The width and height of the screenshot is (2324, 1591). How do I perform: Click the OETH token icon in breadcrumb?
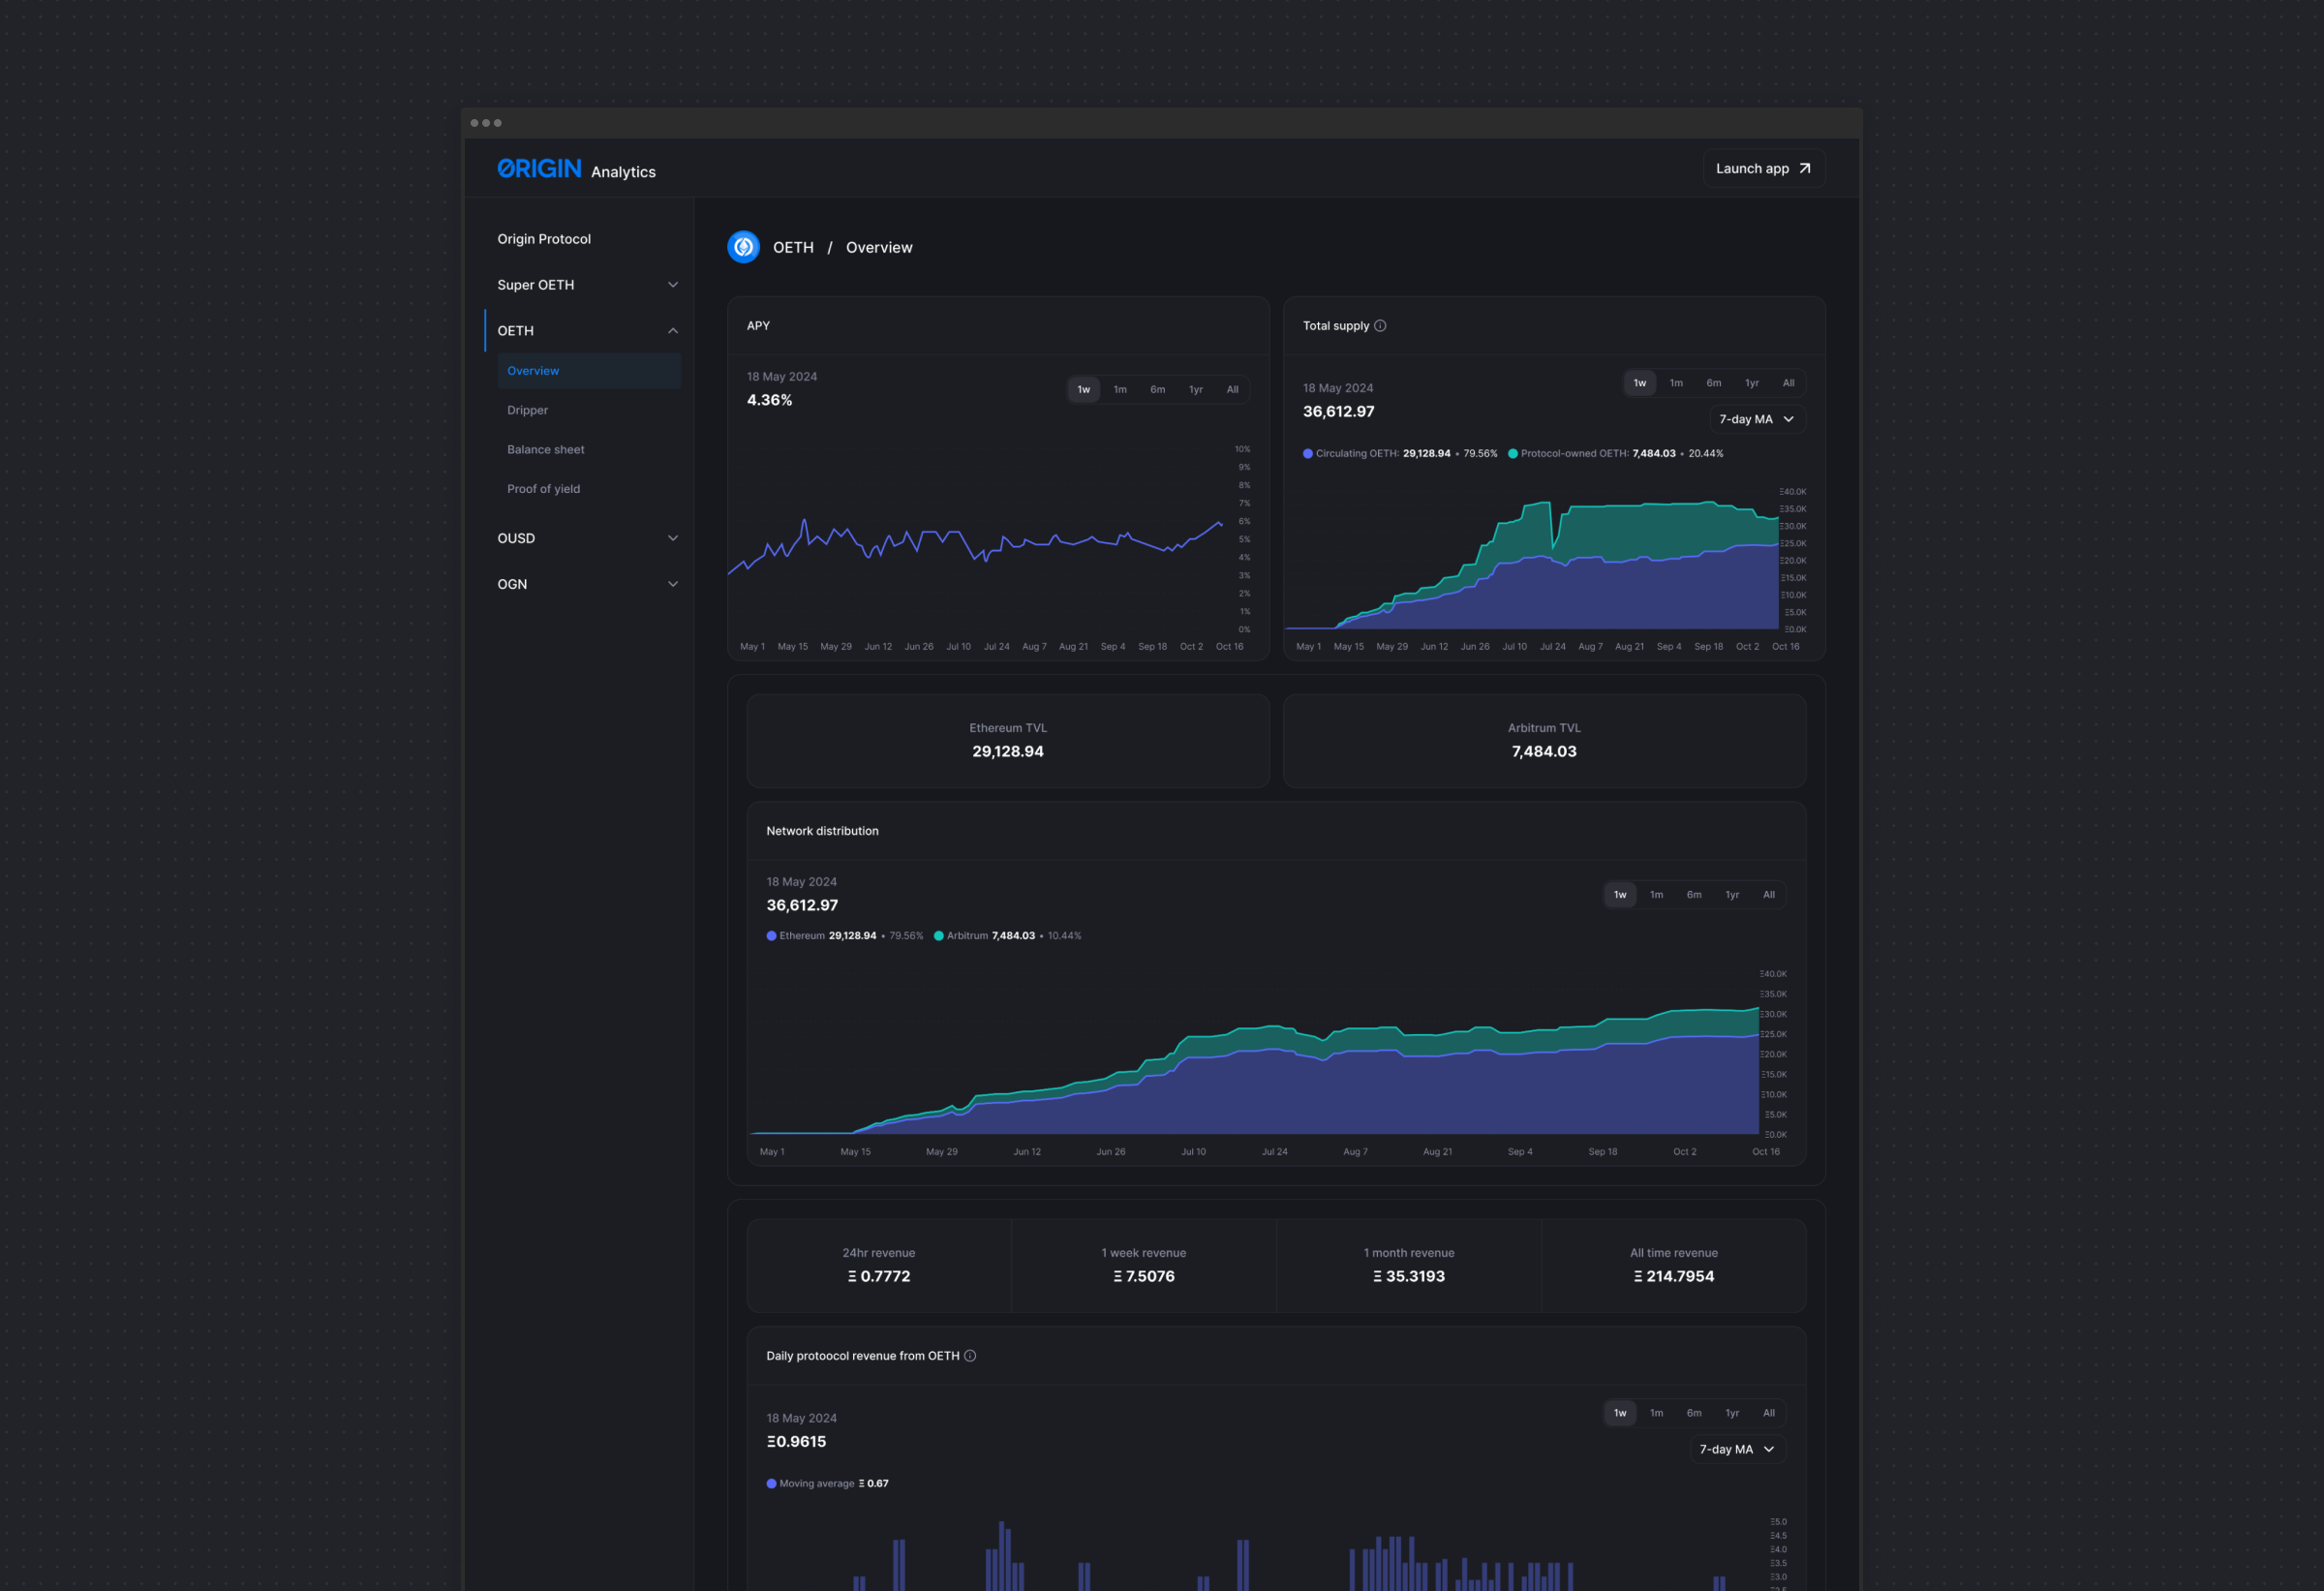coord(743,247)
